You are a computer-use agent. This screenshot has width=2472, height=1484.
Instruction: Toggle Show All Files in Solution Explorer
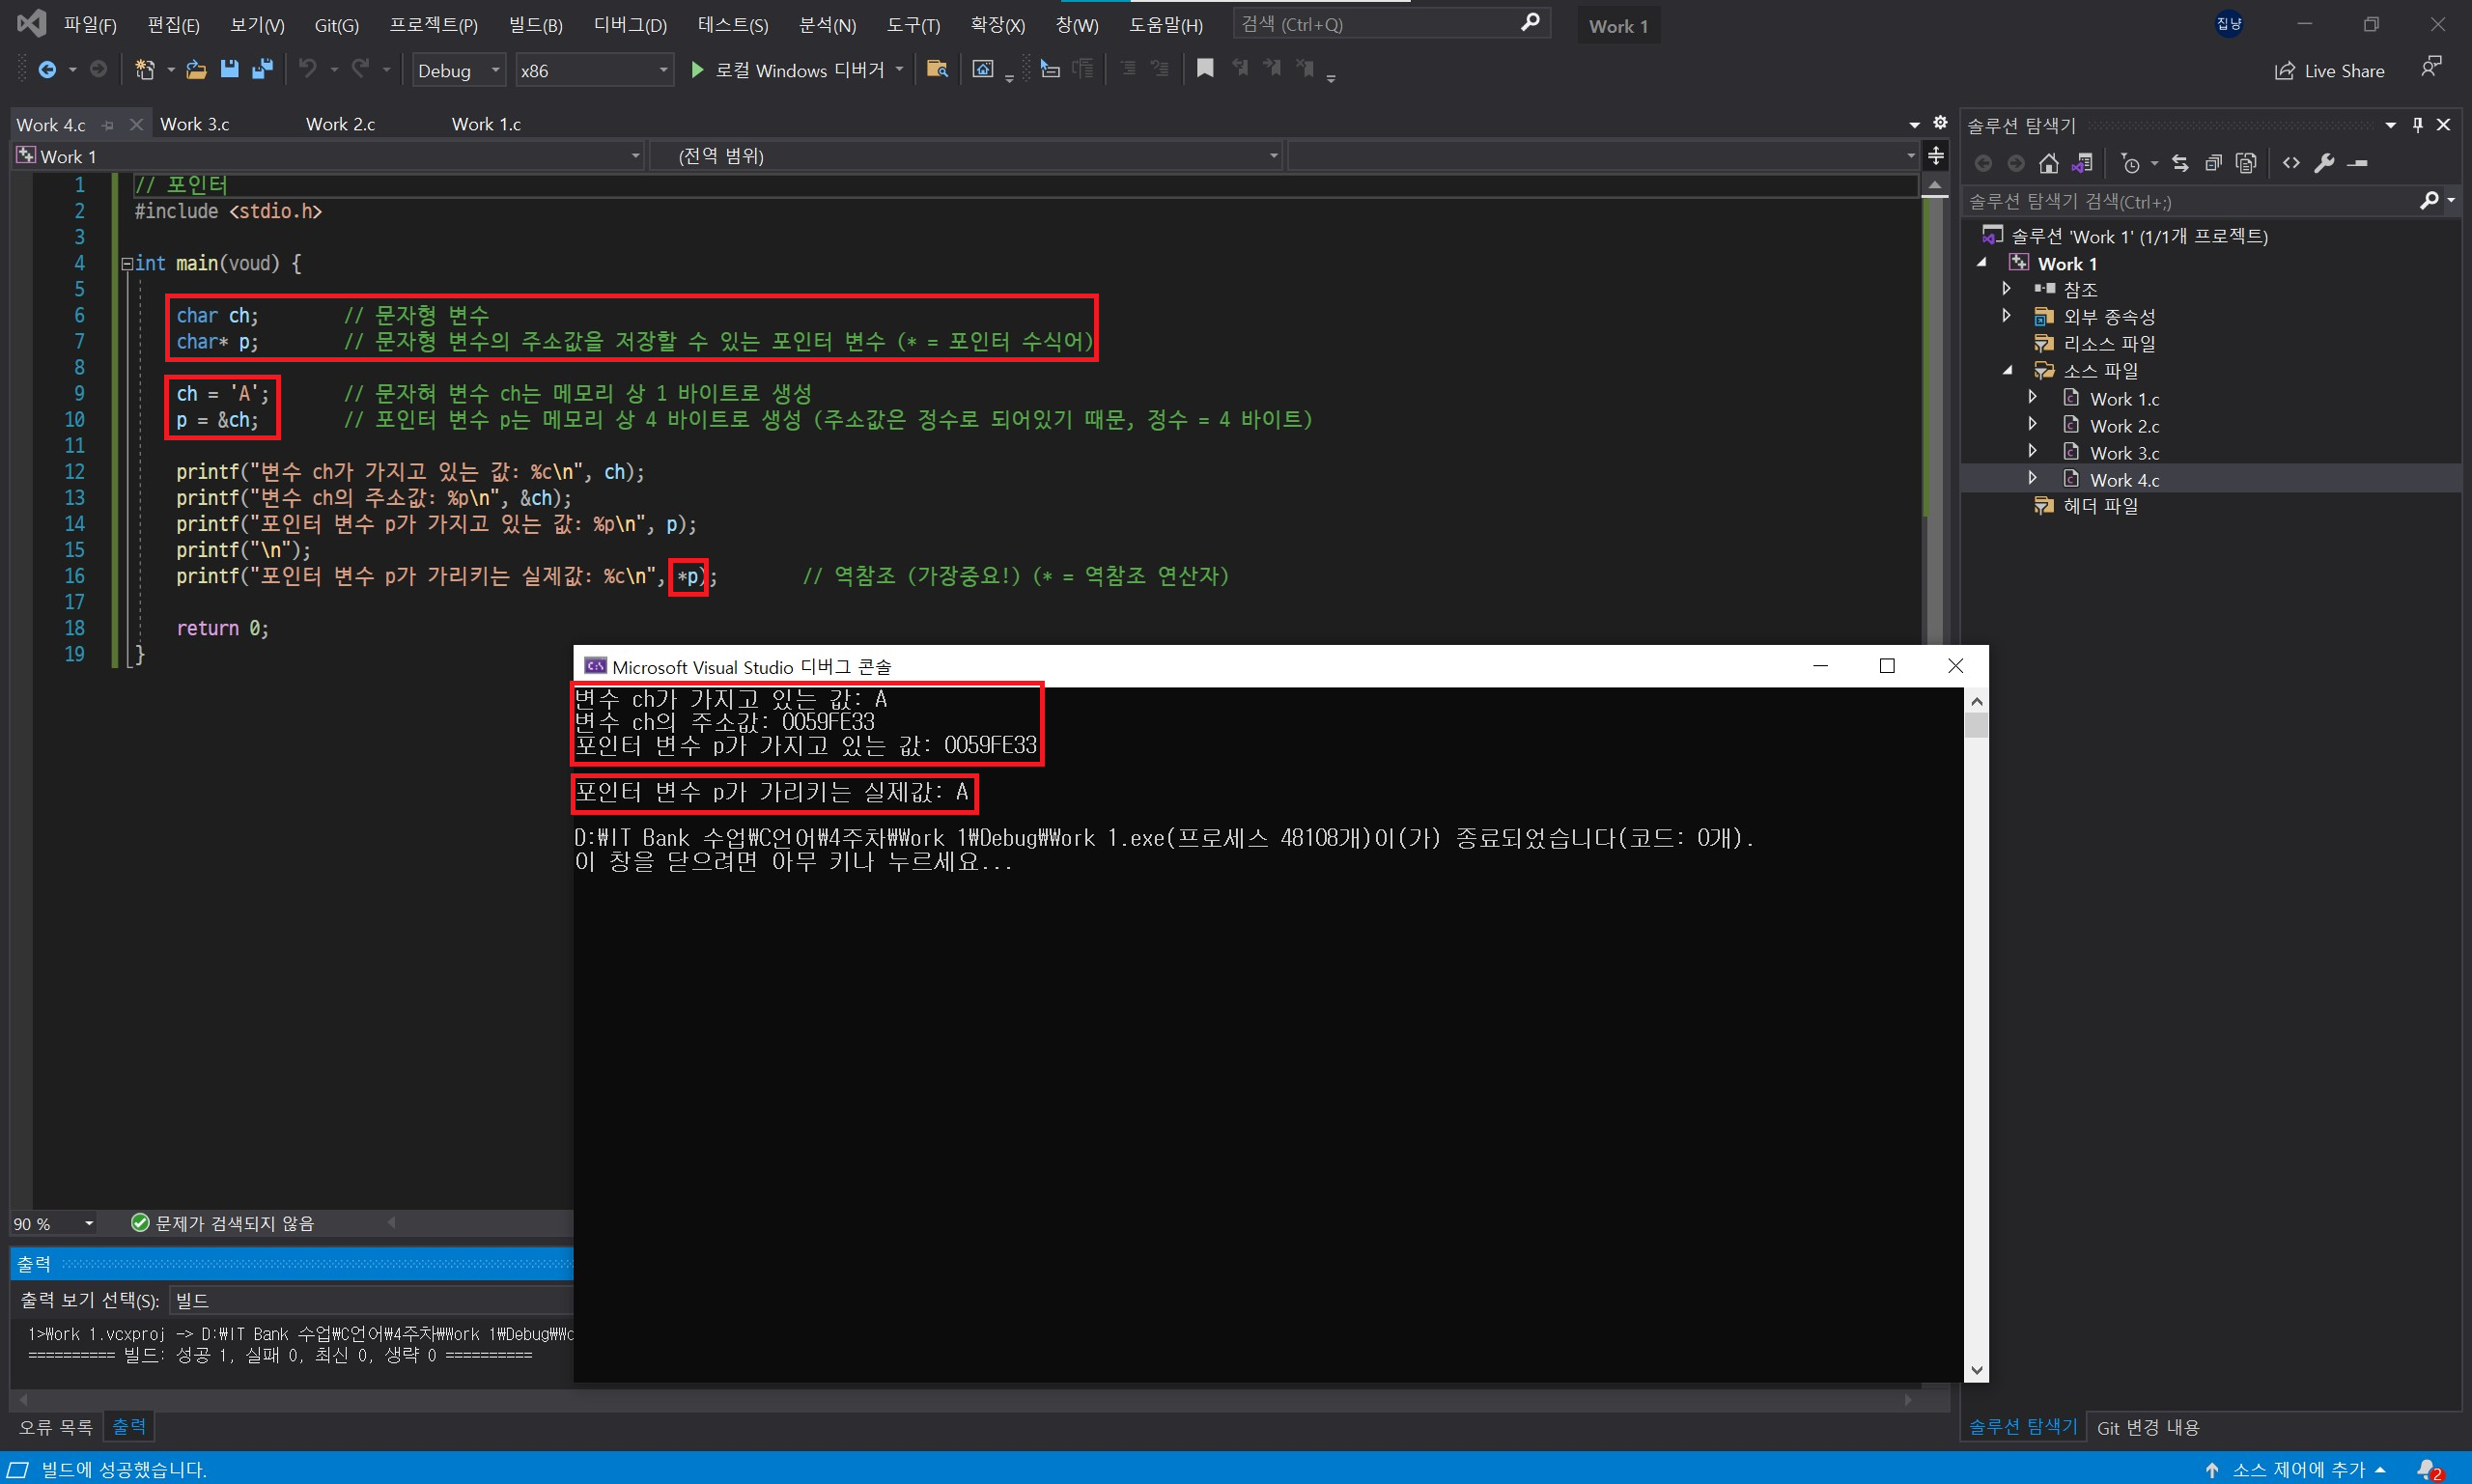coord(2246,163)
